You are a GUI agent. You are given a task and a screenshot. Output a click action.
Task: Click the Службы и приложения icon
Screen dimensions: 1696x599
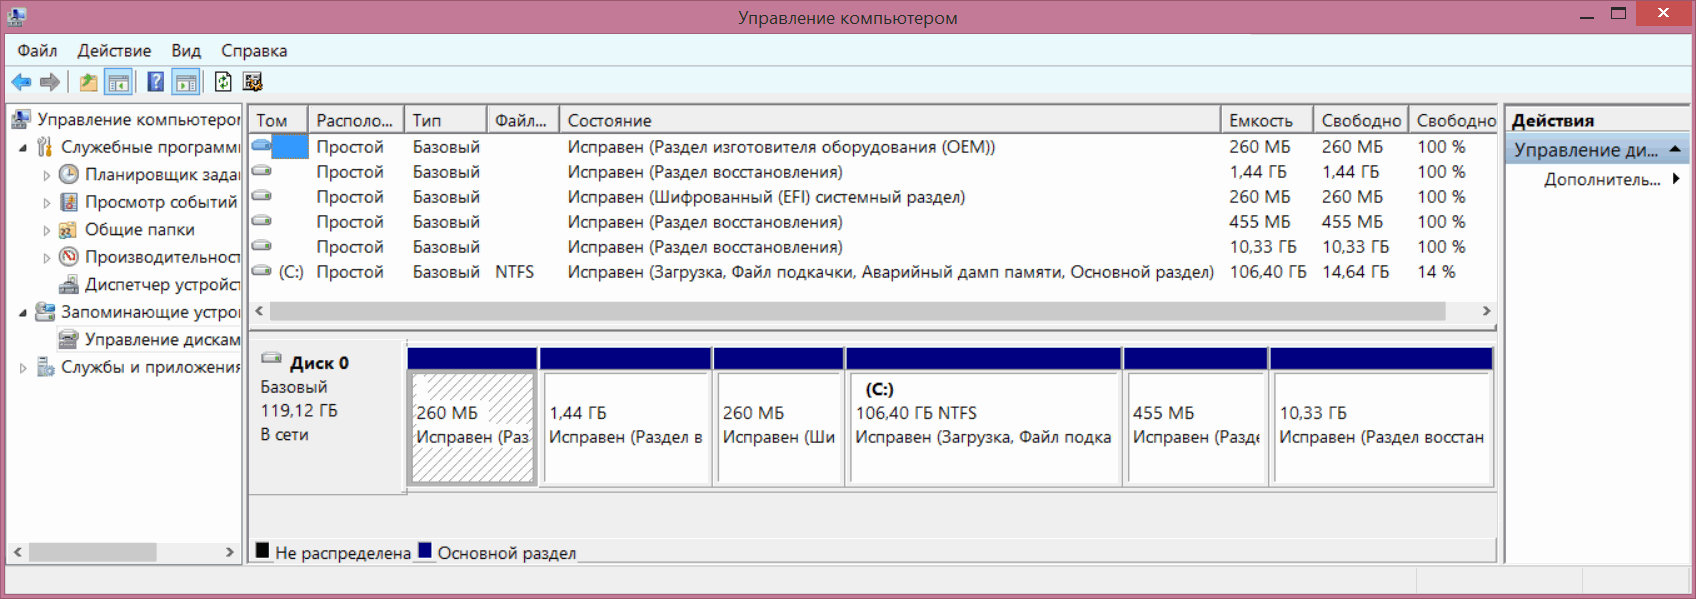pyautogui.click(x=45, y=367)
